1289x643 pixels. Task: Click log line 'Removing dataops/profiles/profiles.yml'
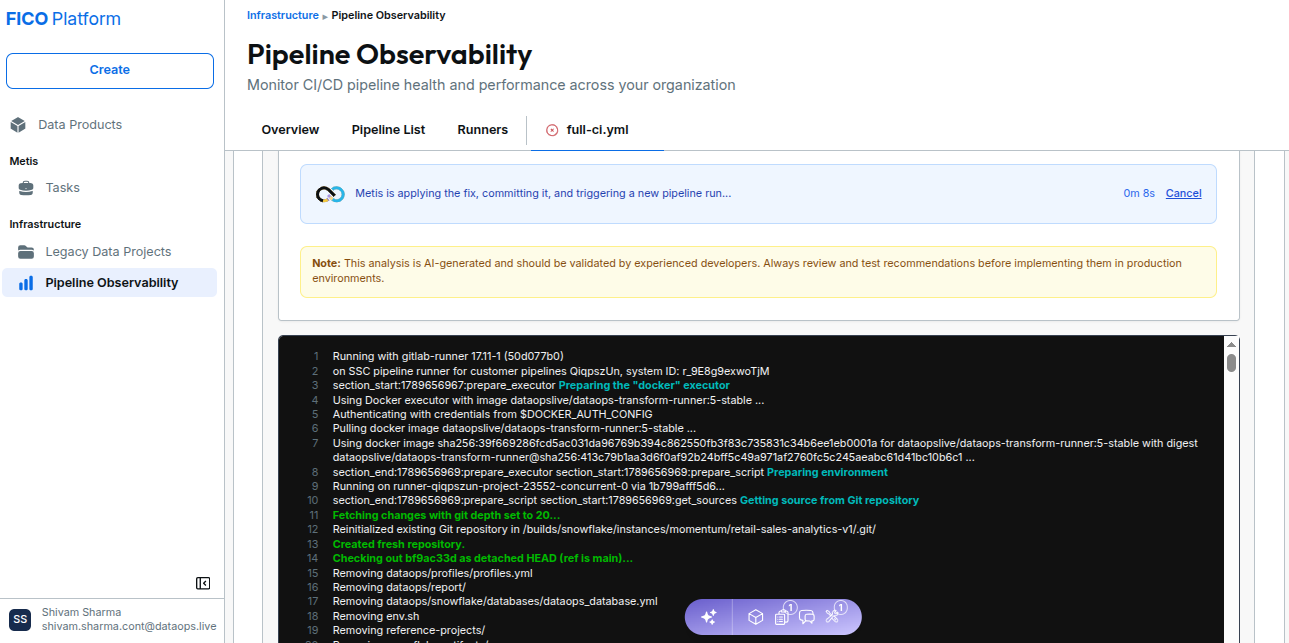(433, 573)
